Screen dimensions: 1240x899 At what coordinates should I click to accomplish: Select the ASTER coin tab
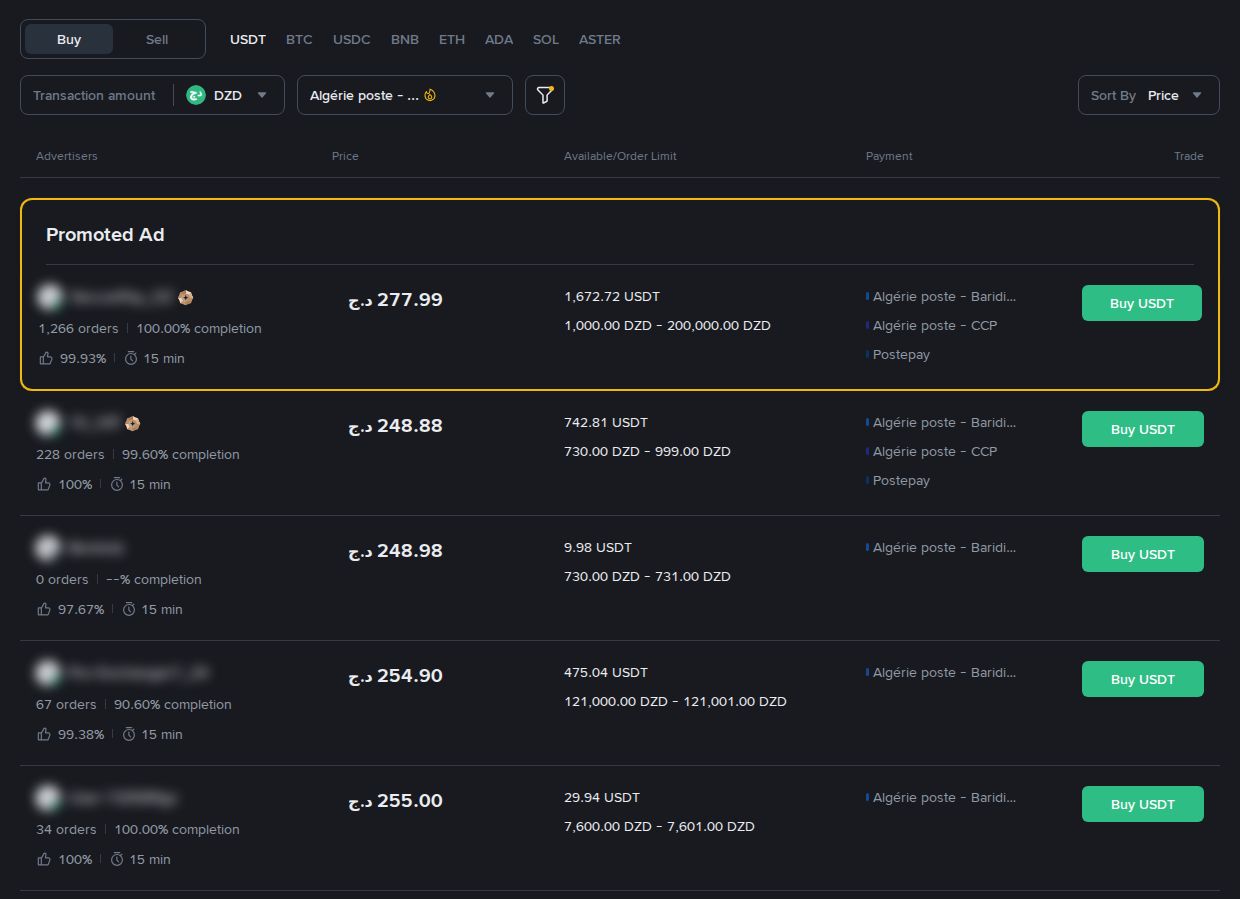tap(600, 40)
